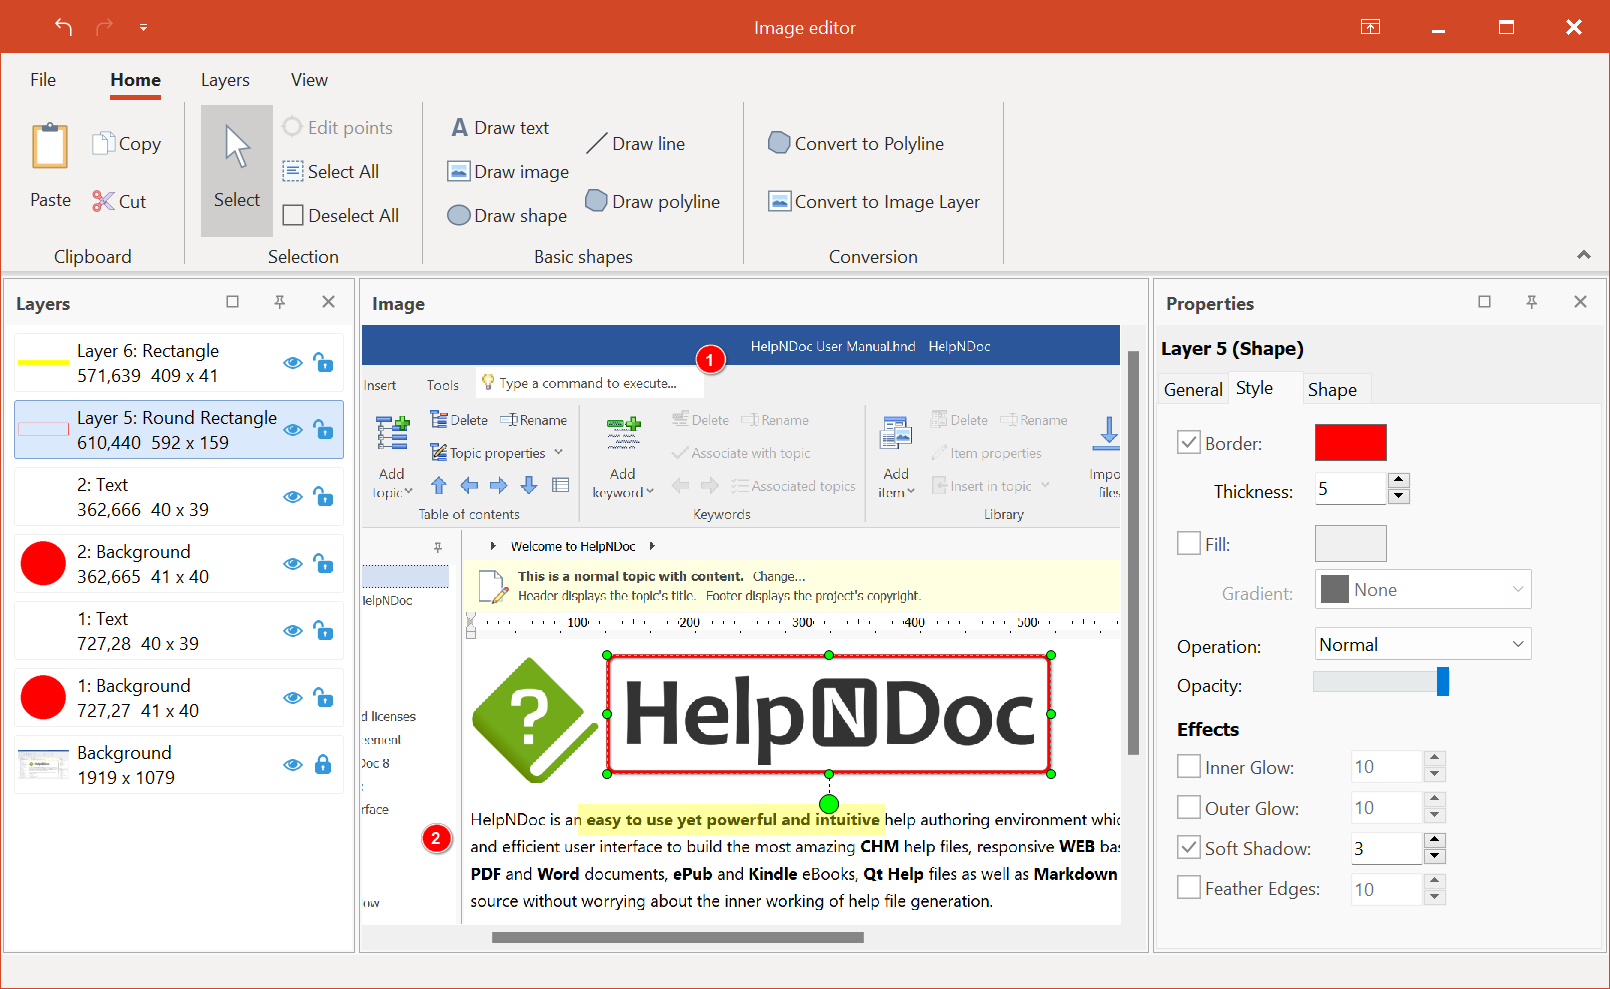Click Convert to Polyline
This screenshot has height=989, width=1610.
(x=856, y=143)
